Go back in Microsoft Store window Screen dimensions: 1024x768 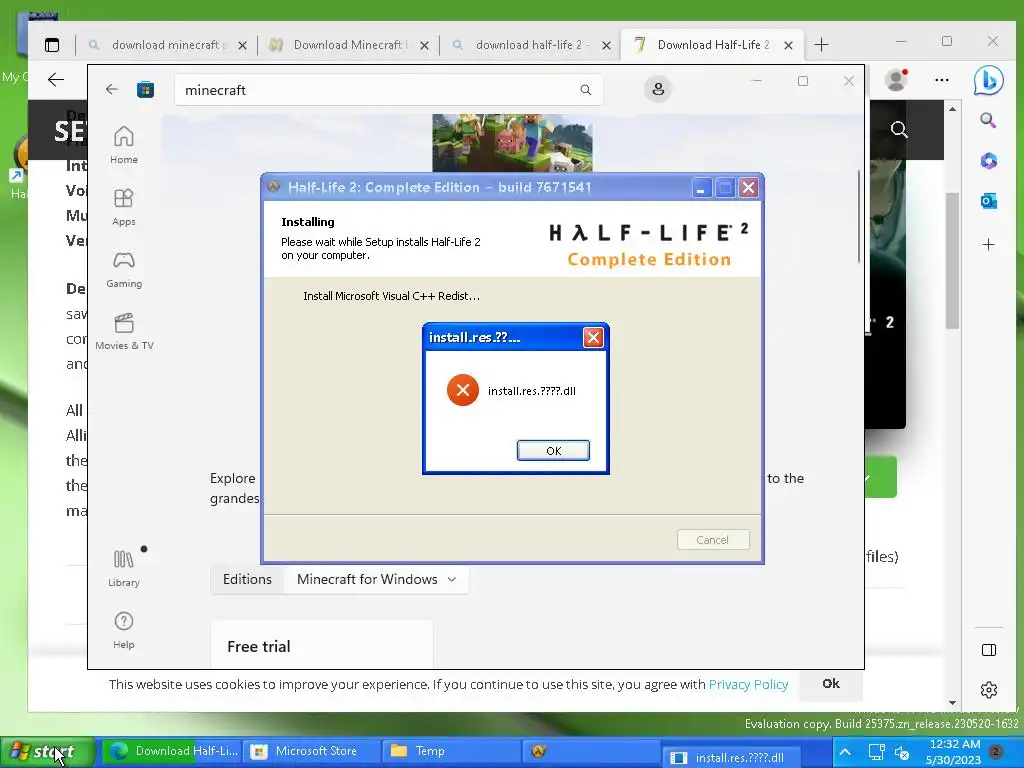tap(112, 89)
